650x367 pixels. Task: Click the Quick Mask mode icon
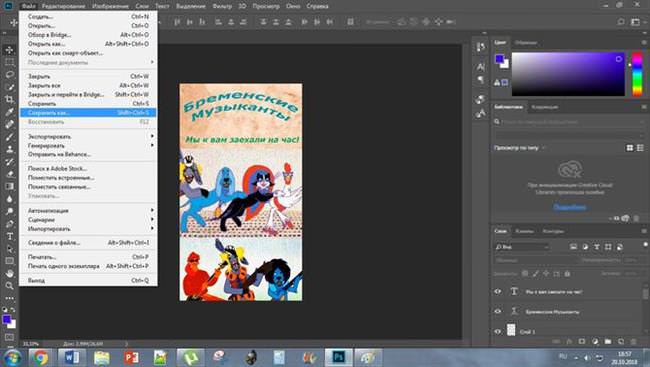[9, 337]
